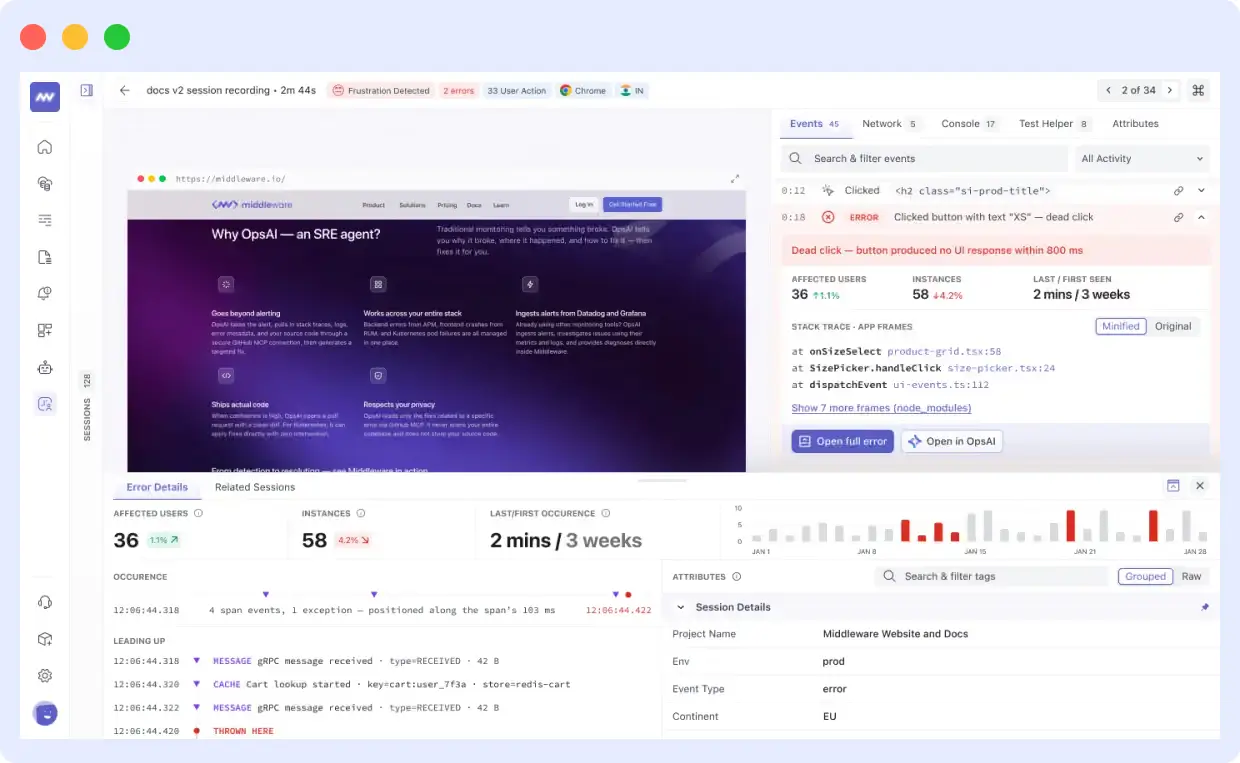Image resolution: width=1240 pixels, height=763 pixels.
Task: Switch attributes view to Grouped
Action: click(x=1146, y=576)
